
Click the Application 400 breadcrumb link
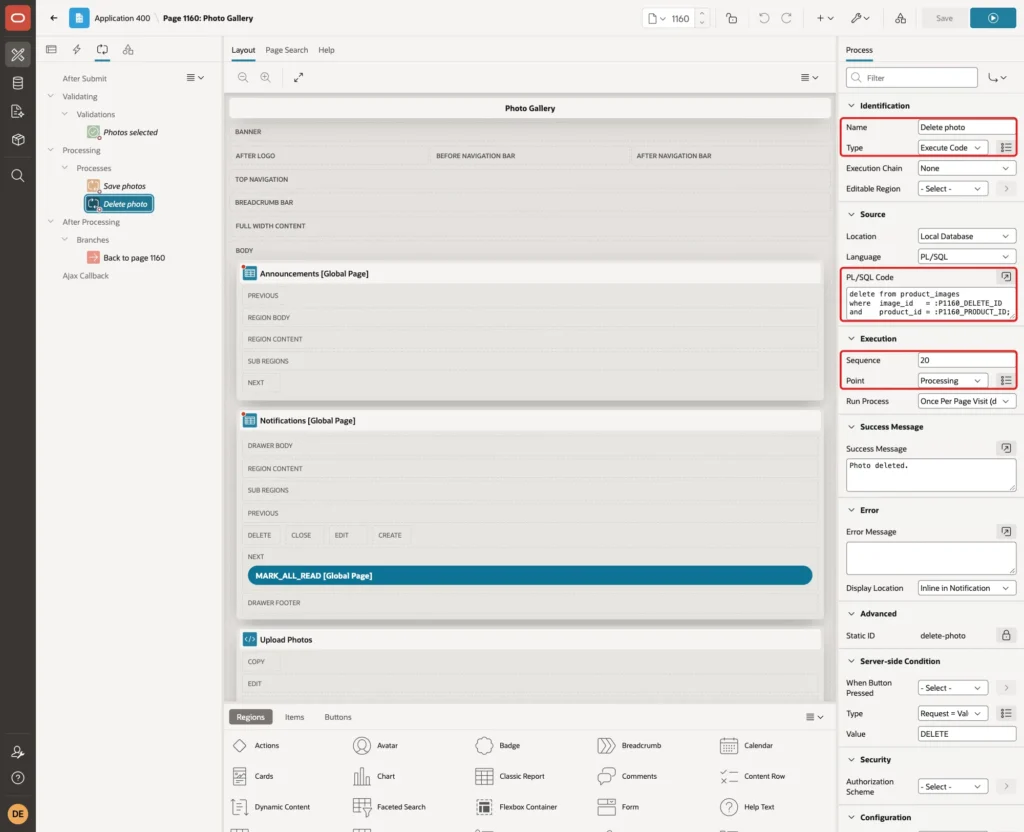[x=122, y=18]
